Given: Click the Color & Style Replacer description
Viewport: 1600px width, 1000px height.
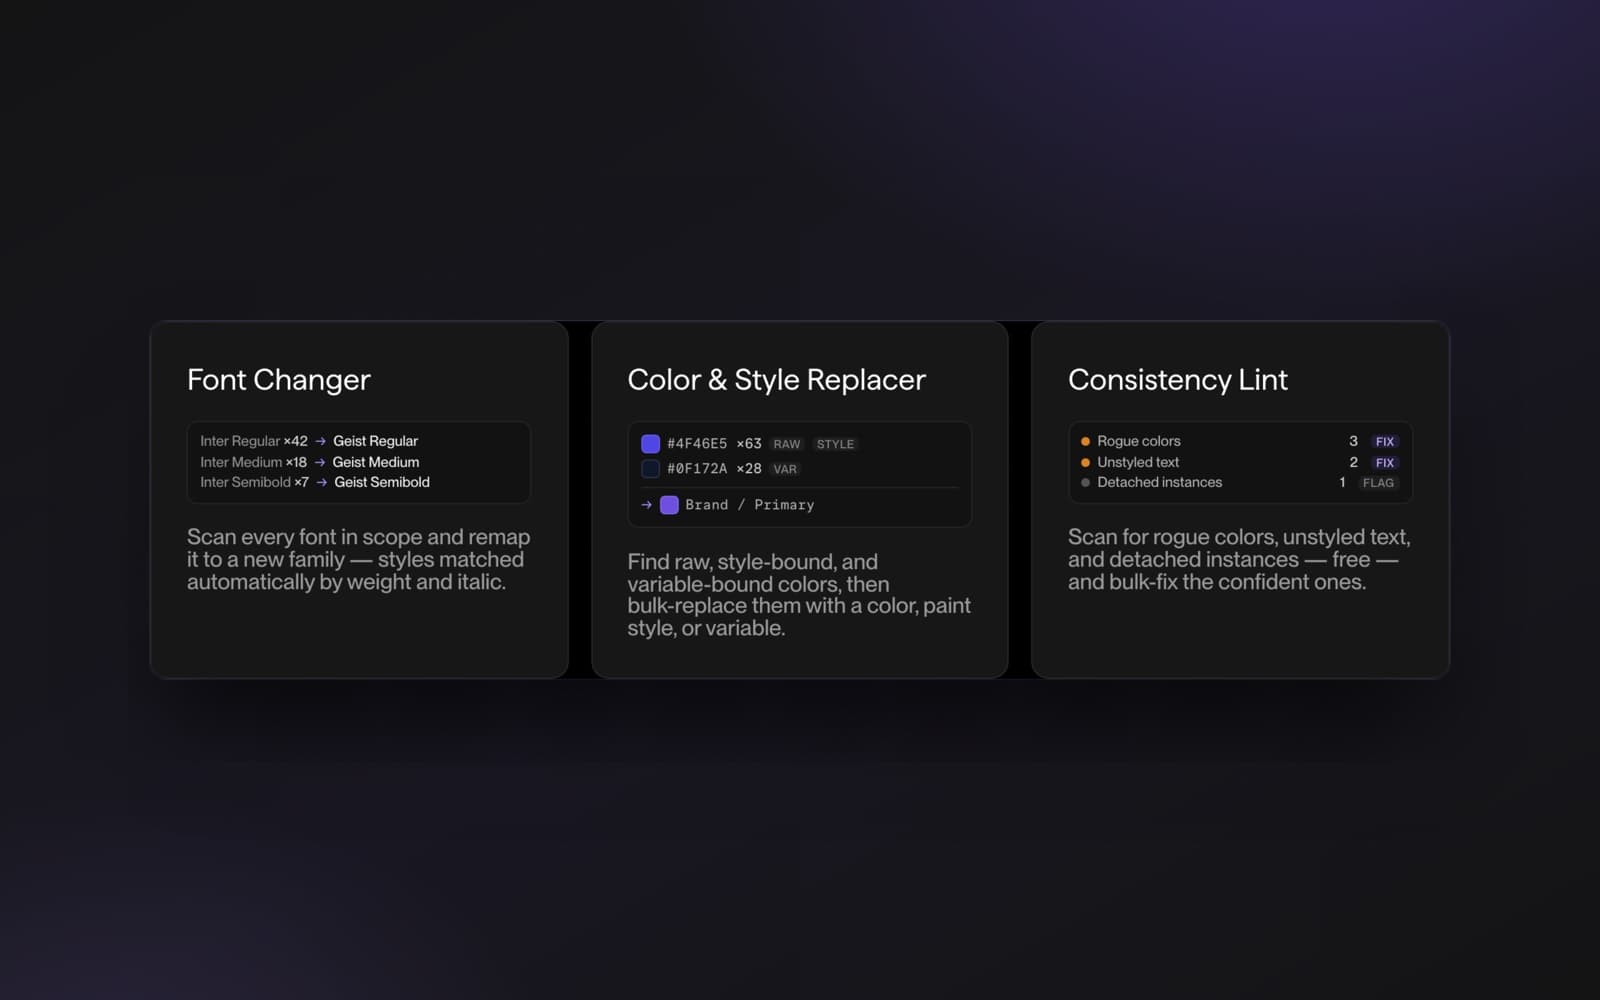Looking at the screenshot, I should [799, 595].
